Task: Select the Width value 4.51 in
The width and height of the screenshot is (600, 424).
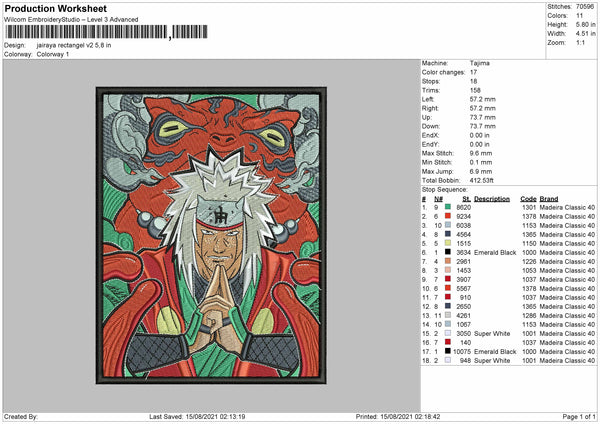Action: 585,34
